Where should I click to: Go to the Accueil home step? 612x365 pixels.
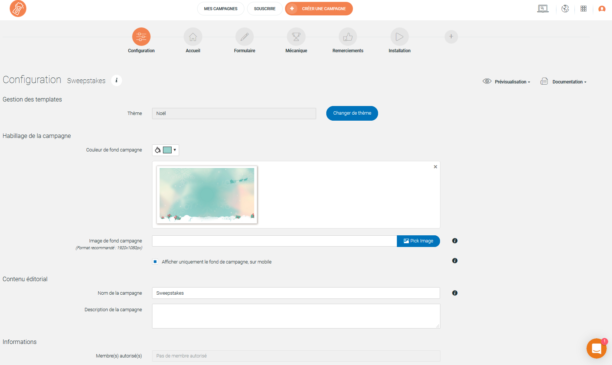coord(193,37)
